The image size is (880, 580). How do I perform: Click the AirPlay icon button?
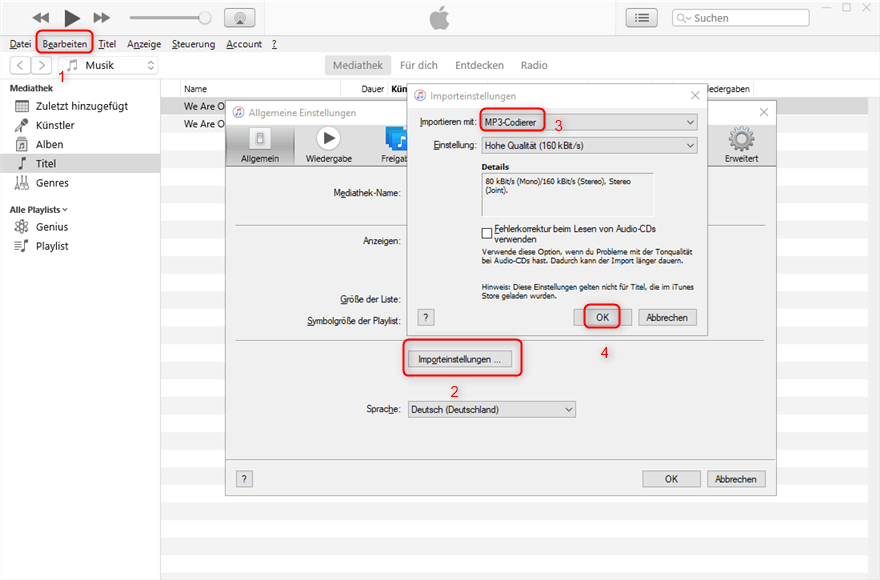coord(240,18)
